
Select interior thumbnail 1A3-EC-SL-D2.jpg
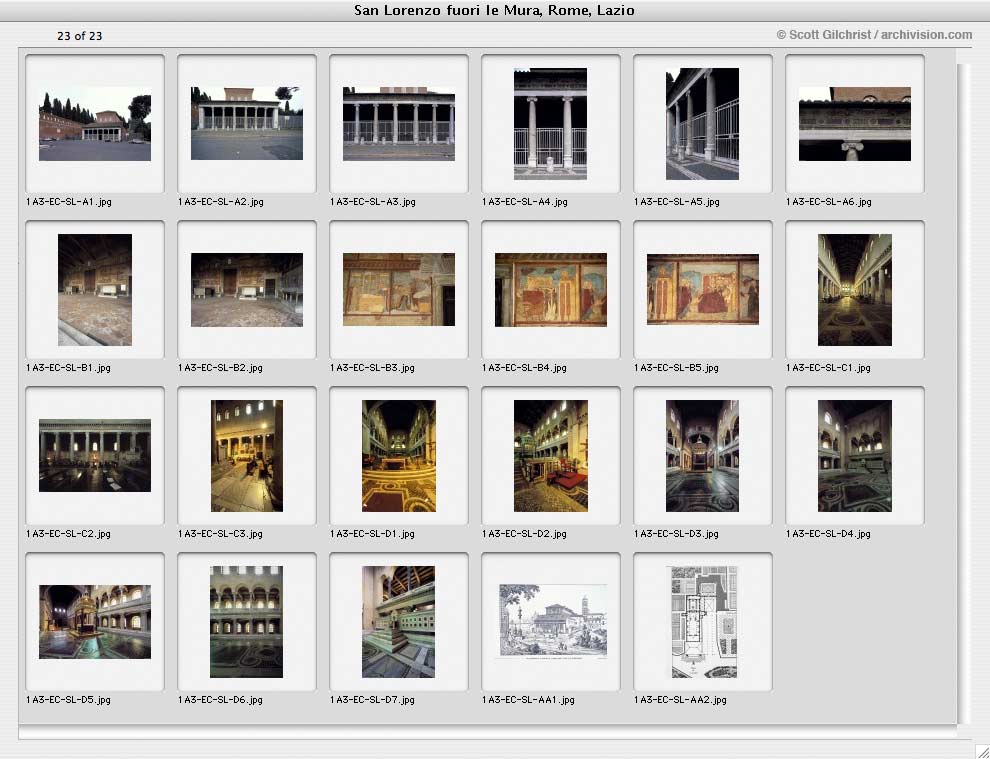pyautogui.click(x=551, y=456)
